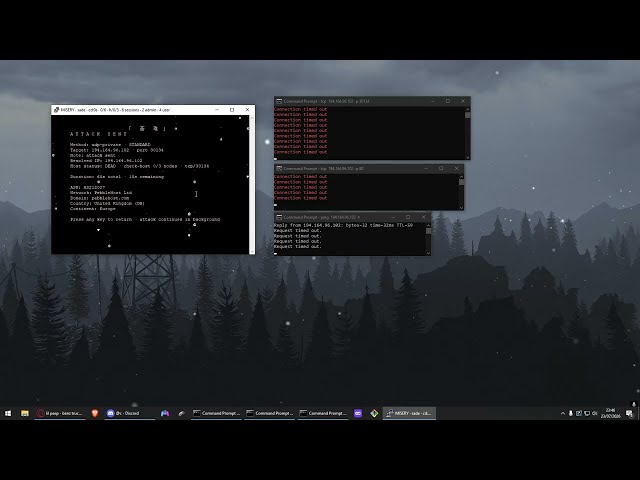Close the MISERY terminal window

[247, 110]
